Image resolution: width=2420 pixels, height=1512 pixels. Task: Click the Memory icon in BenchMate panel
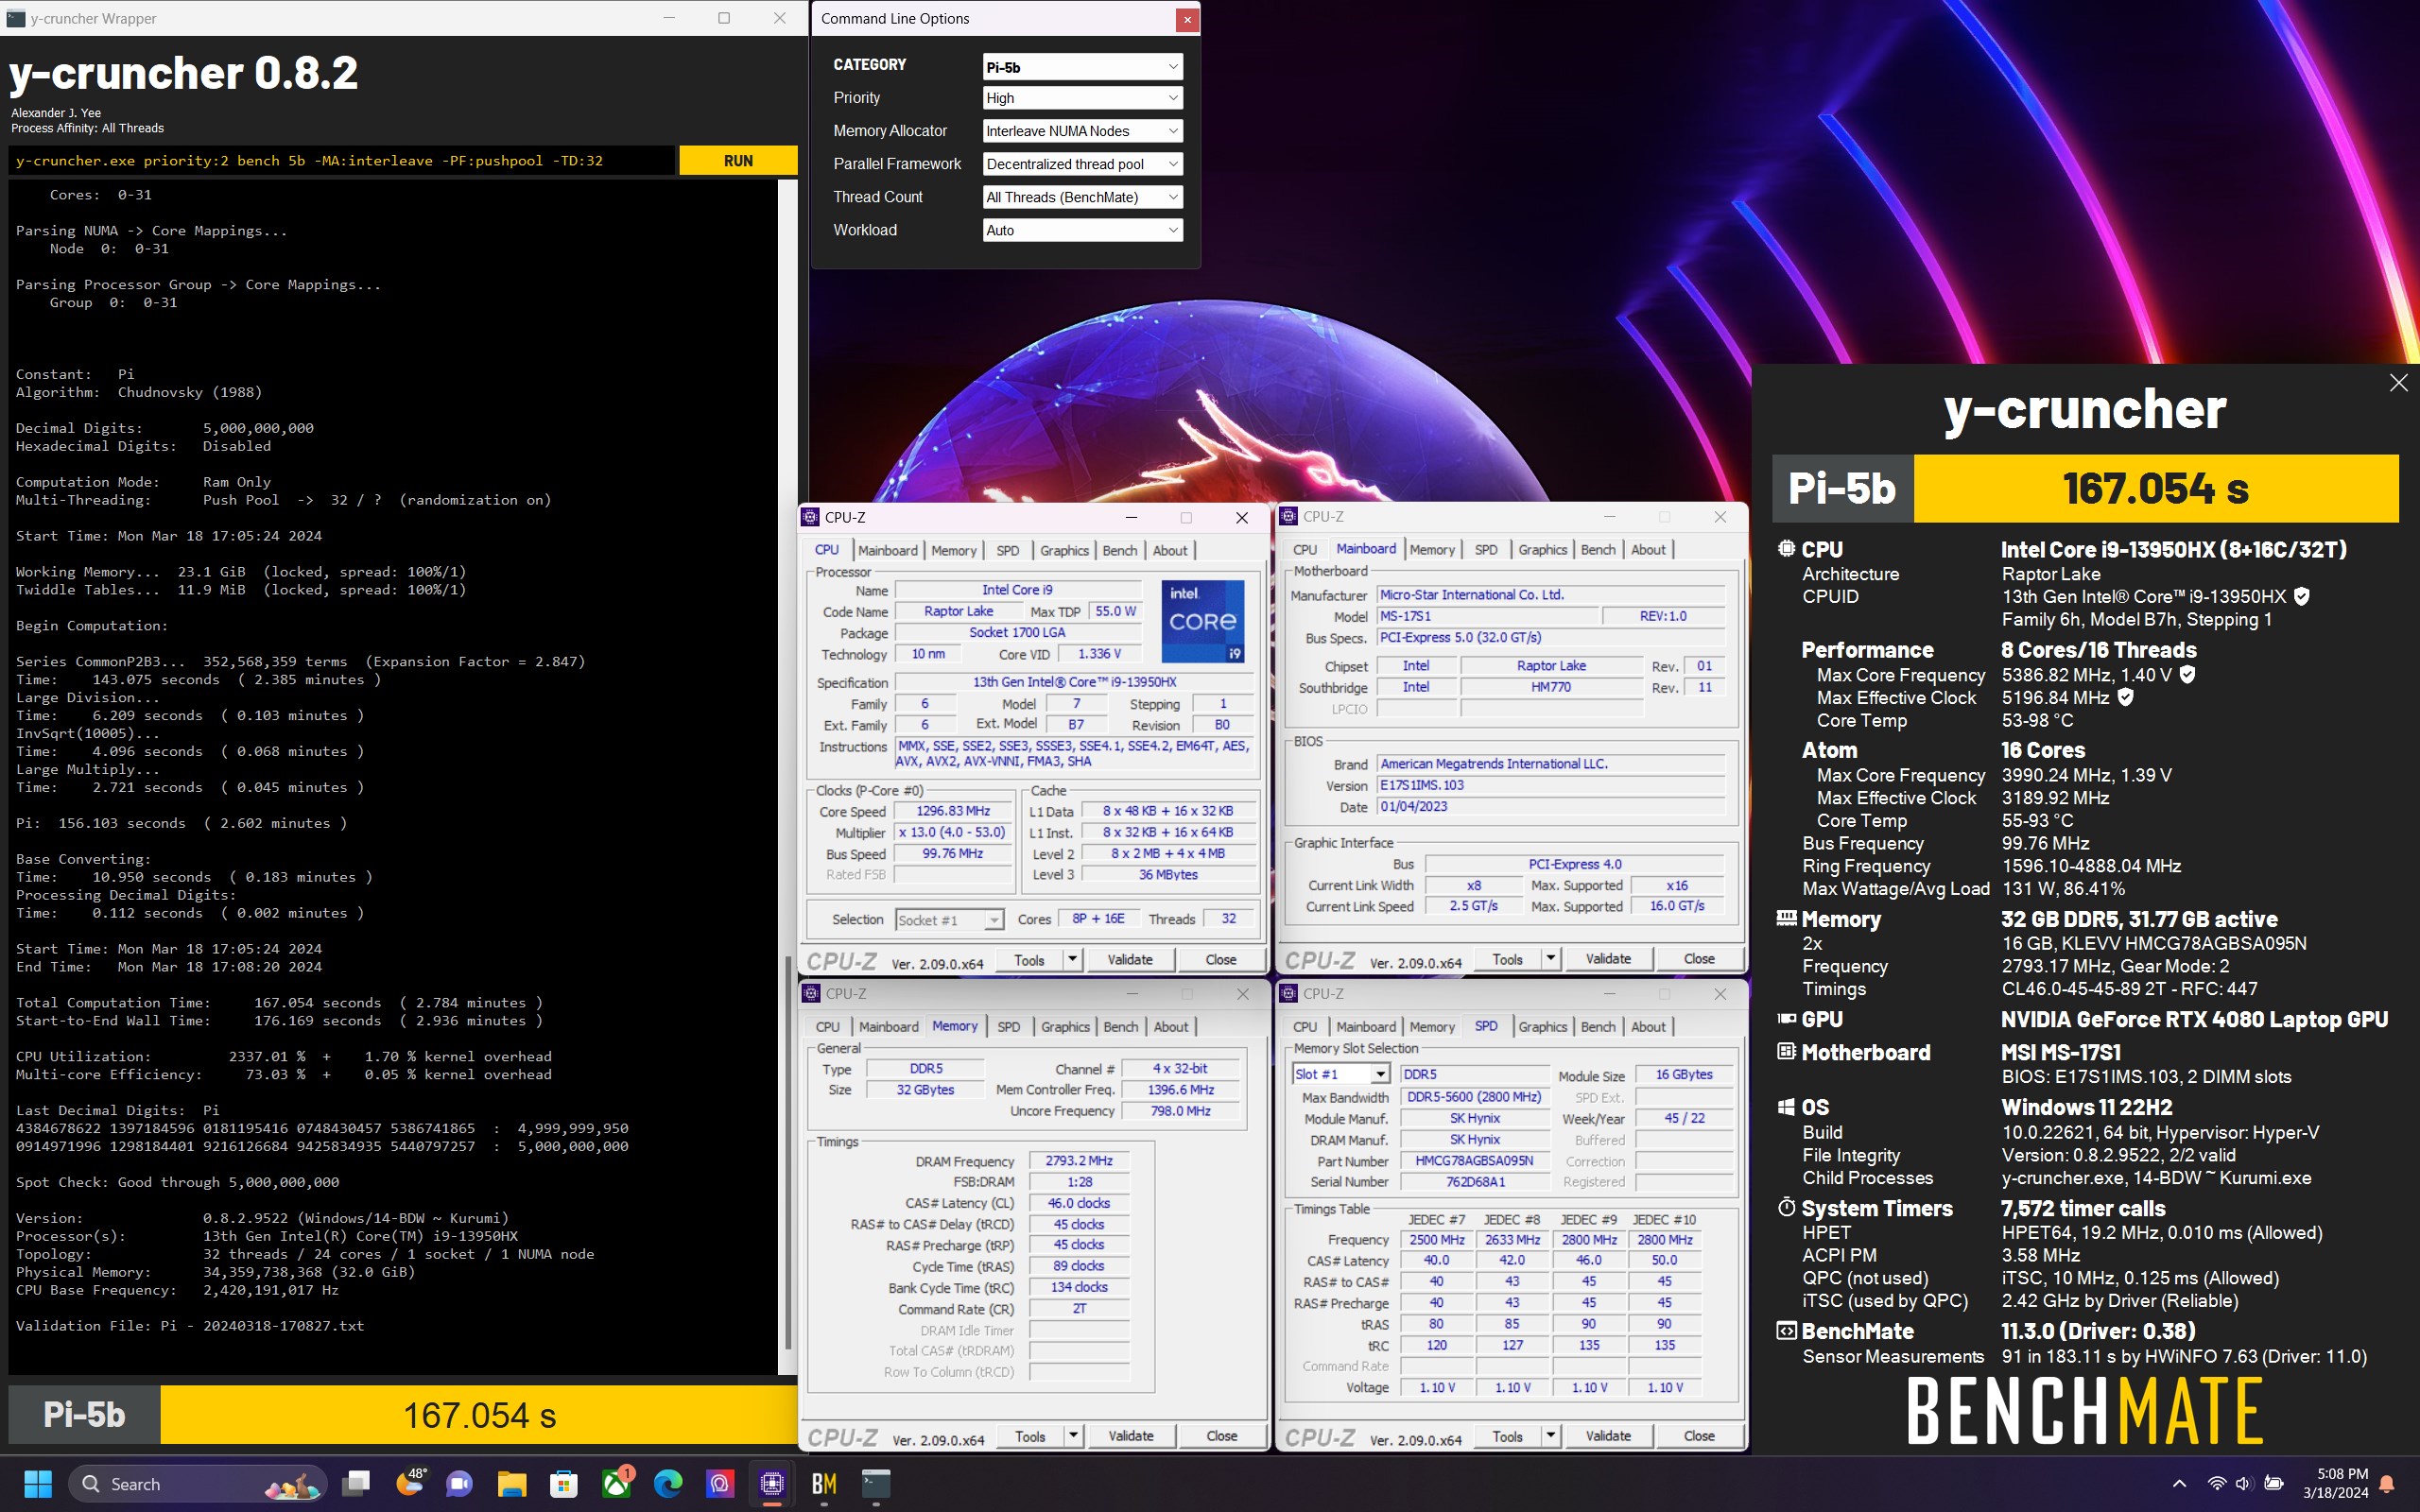pos(1786,918)
